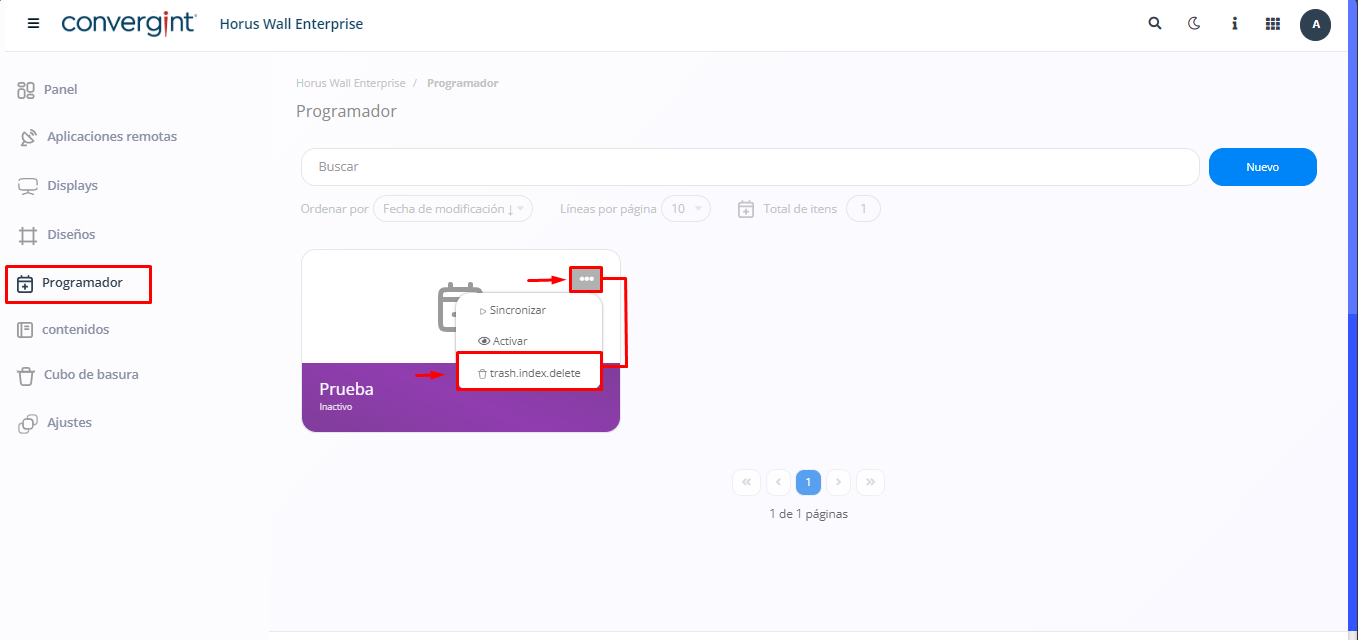1358x640 pixels.
Task: Expand Fecha de modificación sort dropdown
Action: pos(453,209)
